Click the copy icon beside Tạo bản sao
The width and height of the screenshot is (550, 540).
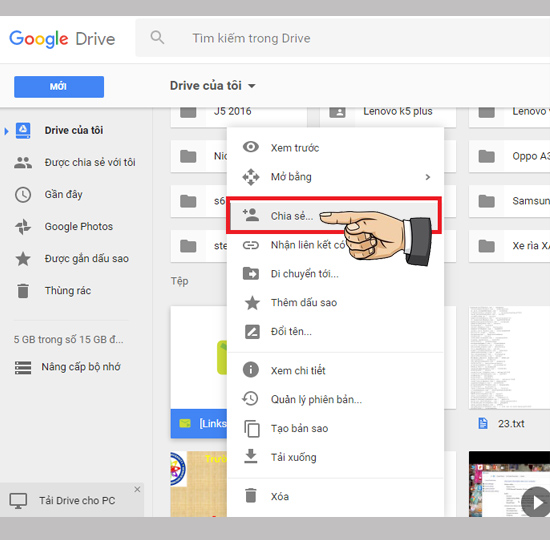tap(252, 429)
